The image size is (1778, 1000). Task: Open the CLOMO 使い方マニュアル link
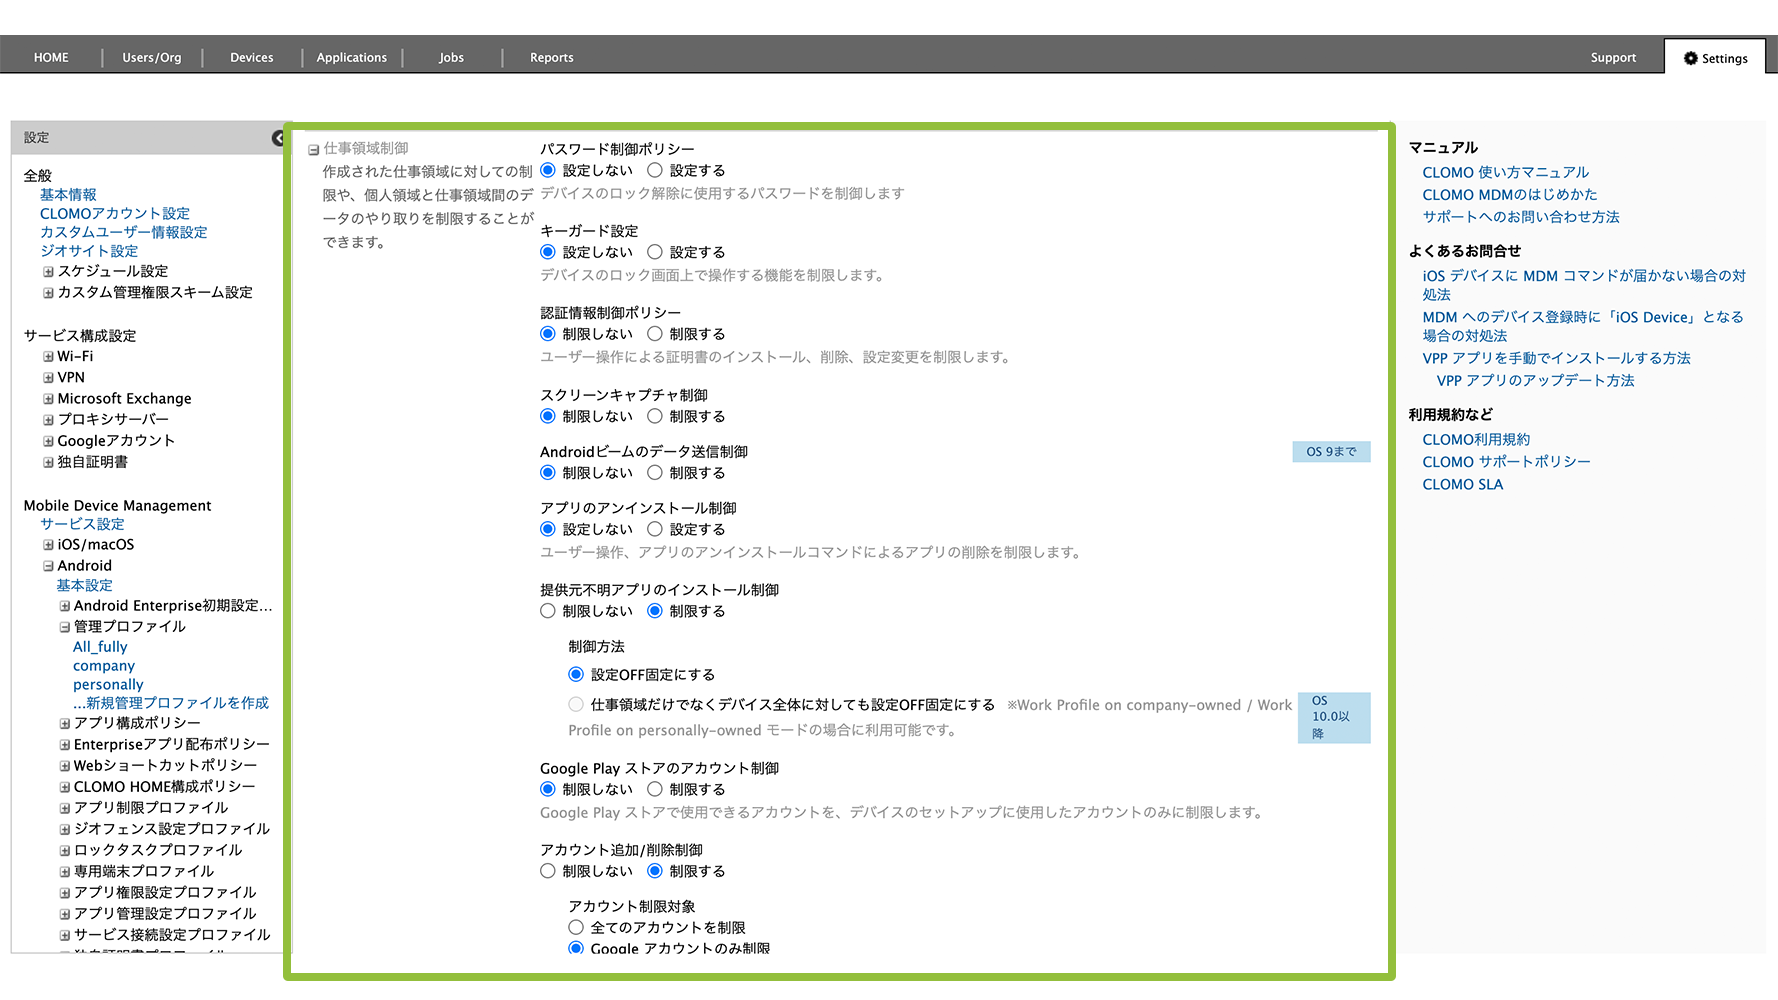(1505, 173)
